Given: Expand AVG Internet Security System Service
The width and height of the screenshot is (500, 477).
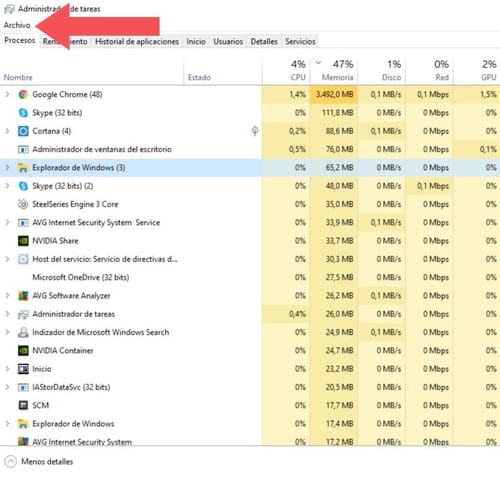Looking at the screenshot, I should [x=7, y=222].
